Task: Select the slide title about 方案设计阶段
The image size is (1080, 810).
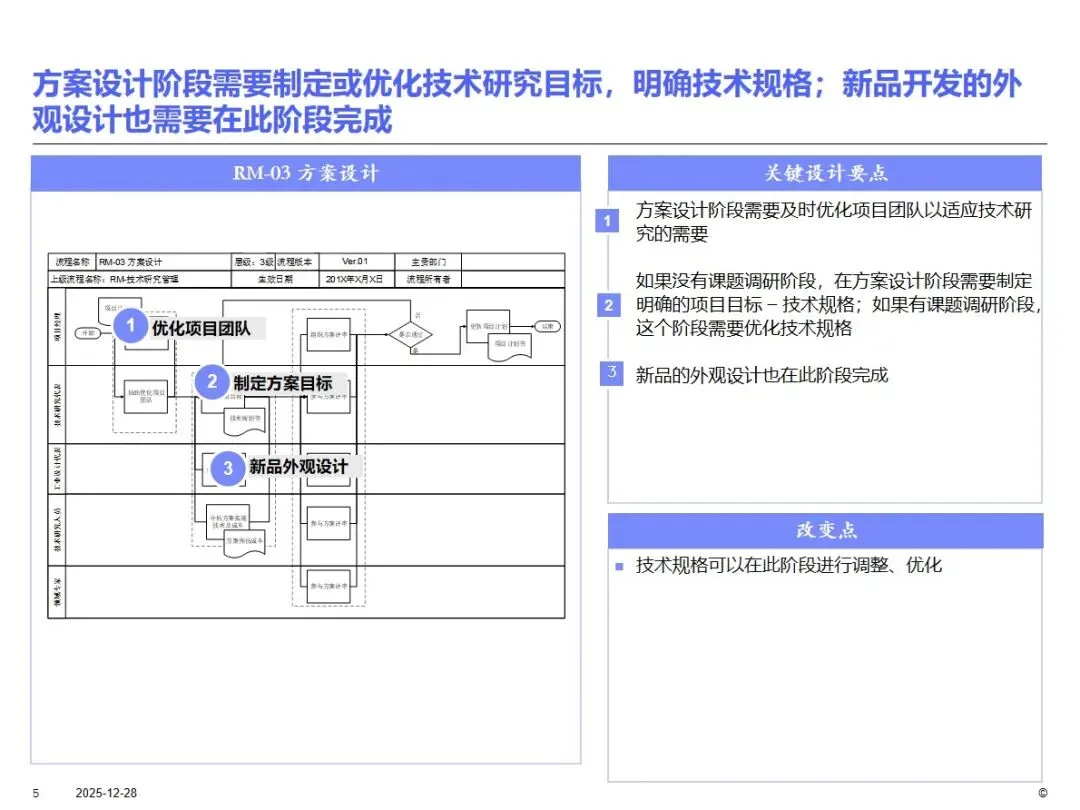Action: click(527, 101)
